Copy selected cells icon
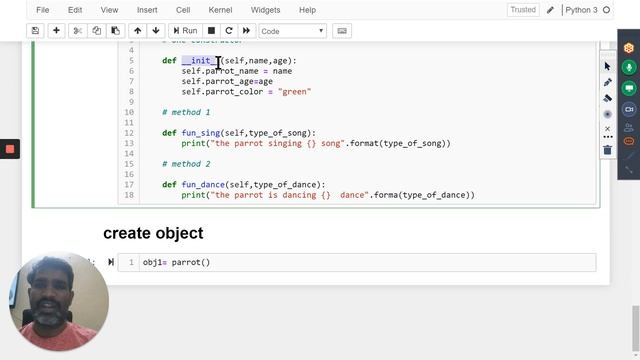This screenshot has height=360, width=640. pyautogui.click(x=96, y=31)
